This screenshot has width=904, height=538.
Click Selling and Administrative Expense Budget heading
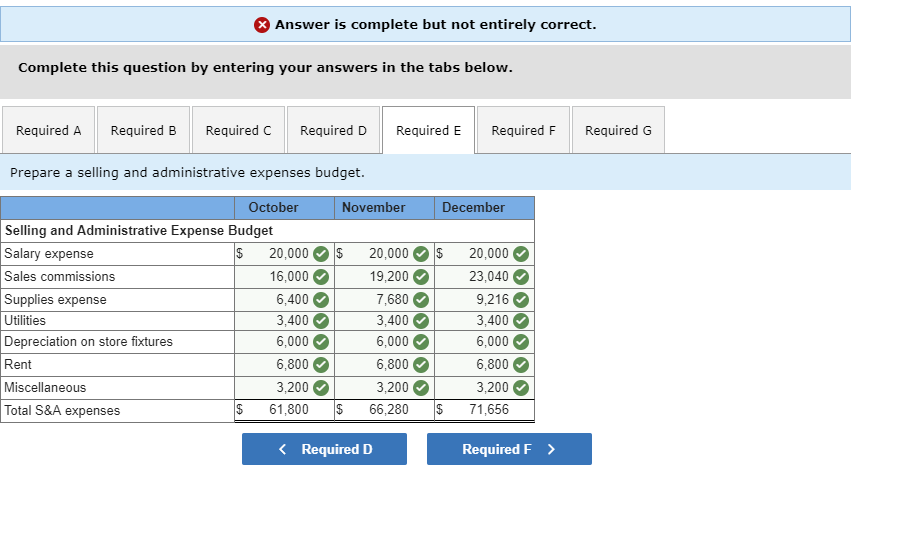139,231
